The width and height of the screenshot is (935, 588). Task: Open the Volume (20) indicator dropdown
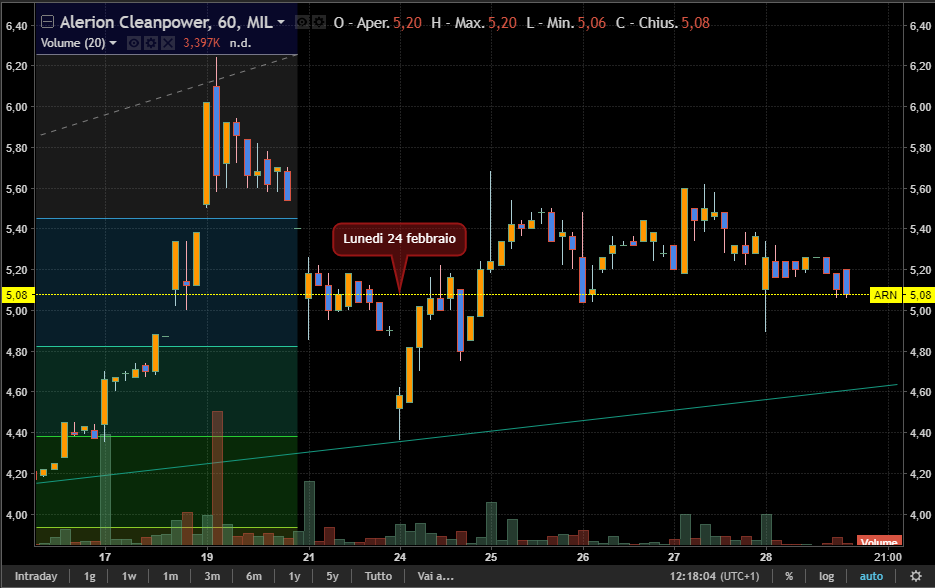[113, 43]
